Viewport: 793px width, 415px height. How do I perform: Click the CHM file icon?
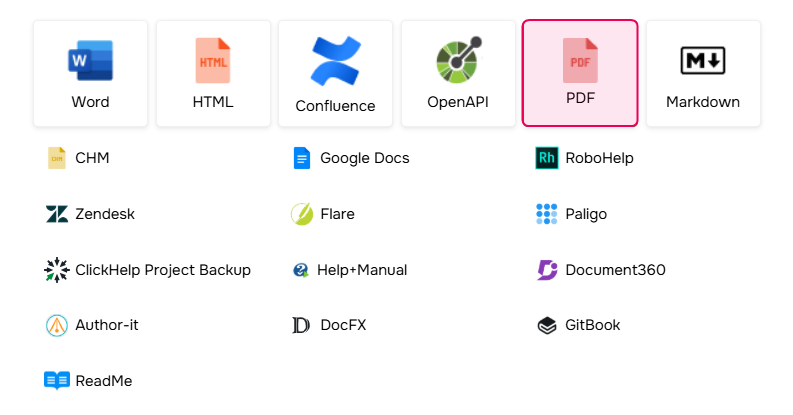click(x=57, y=158)
